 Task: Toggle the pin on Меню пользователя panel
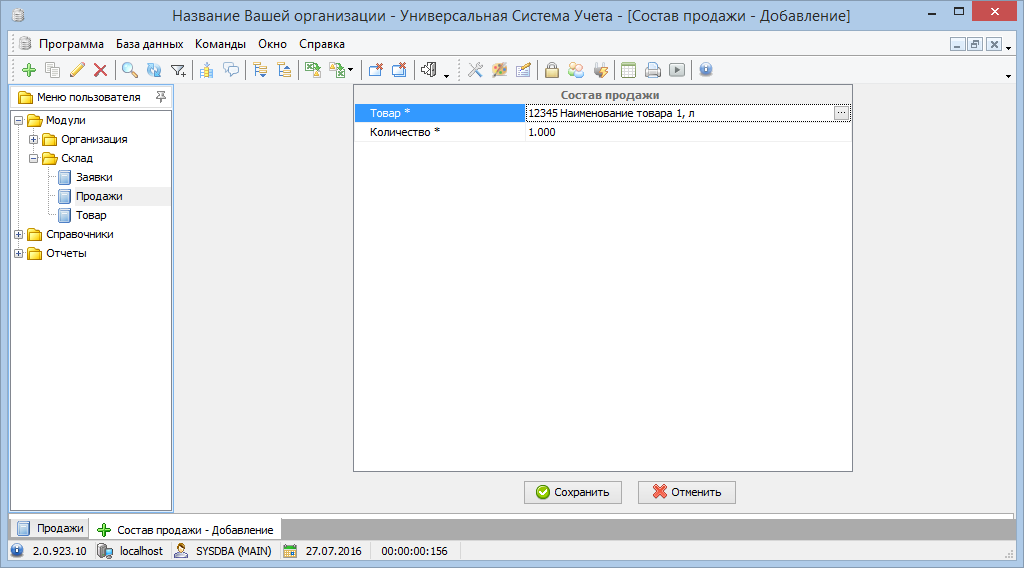161,97
